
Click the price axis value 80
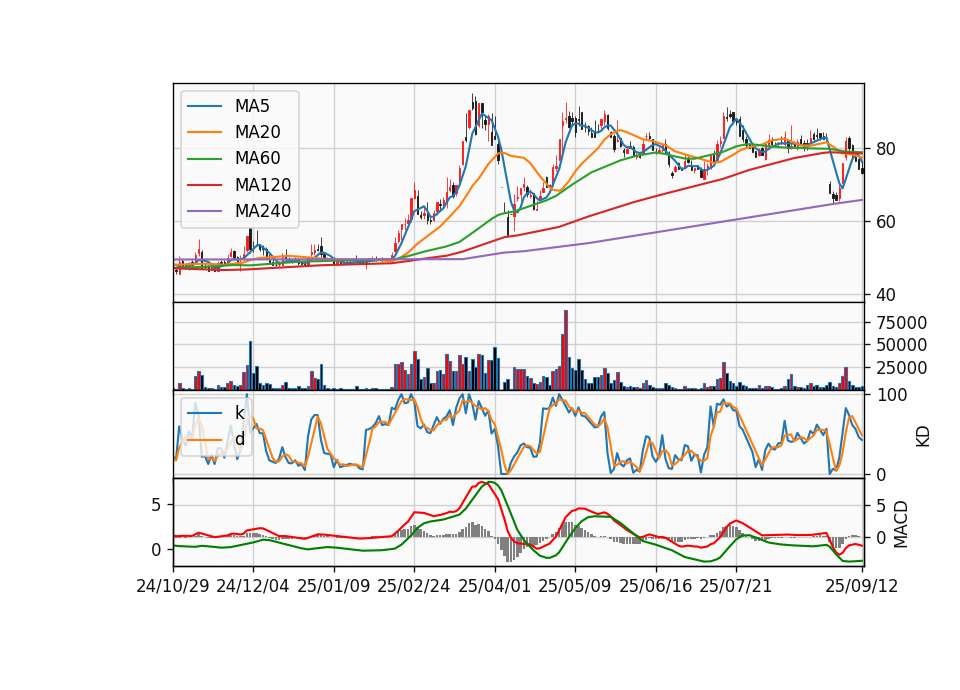click(885, 149)
